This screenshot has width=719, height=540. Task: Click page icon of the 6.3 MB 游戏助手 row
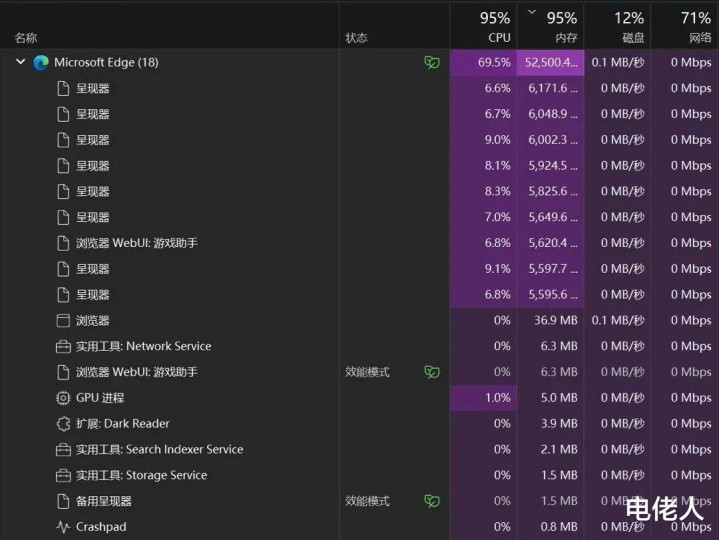(x=63, y=372)
